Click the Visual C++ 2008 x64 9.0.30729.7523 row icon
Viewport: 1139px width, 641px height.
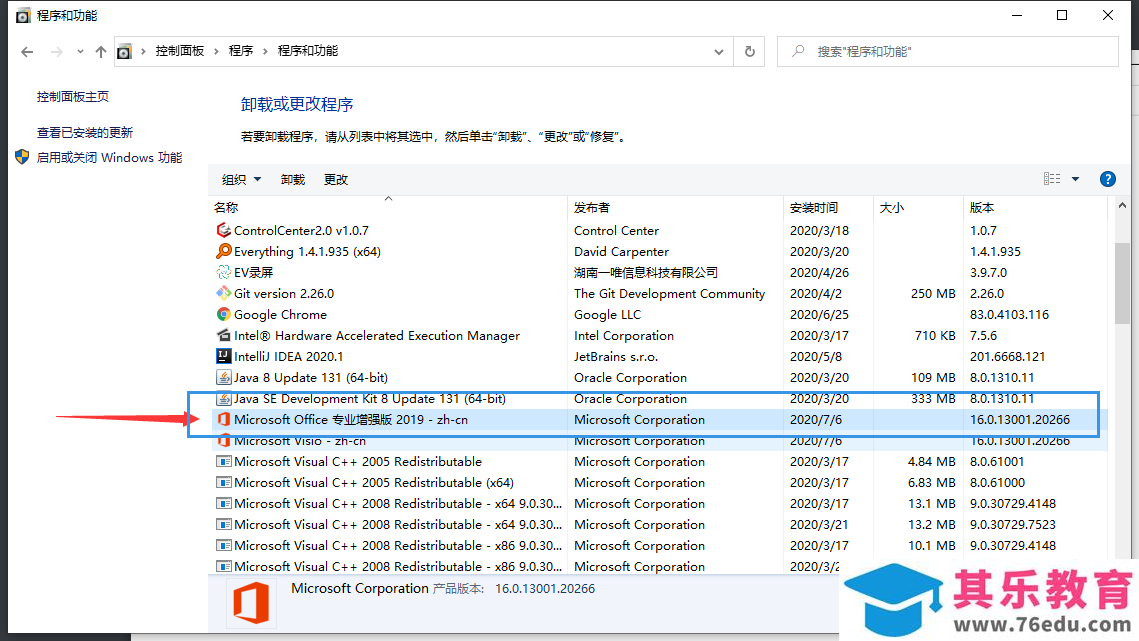(224, 525)
